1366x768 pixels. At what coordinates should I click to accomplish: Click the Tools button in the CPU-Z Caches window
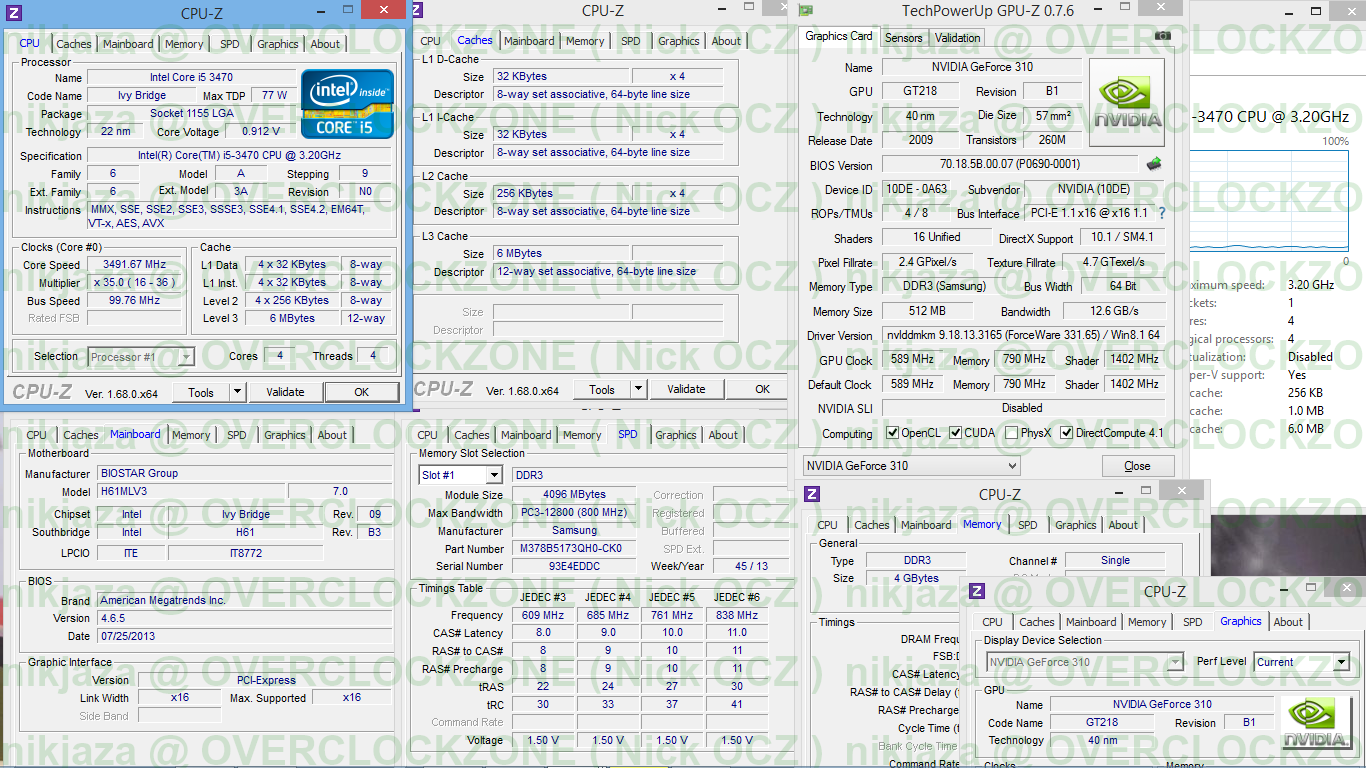pos(602,390)
